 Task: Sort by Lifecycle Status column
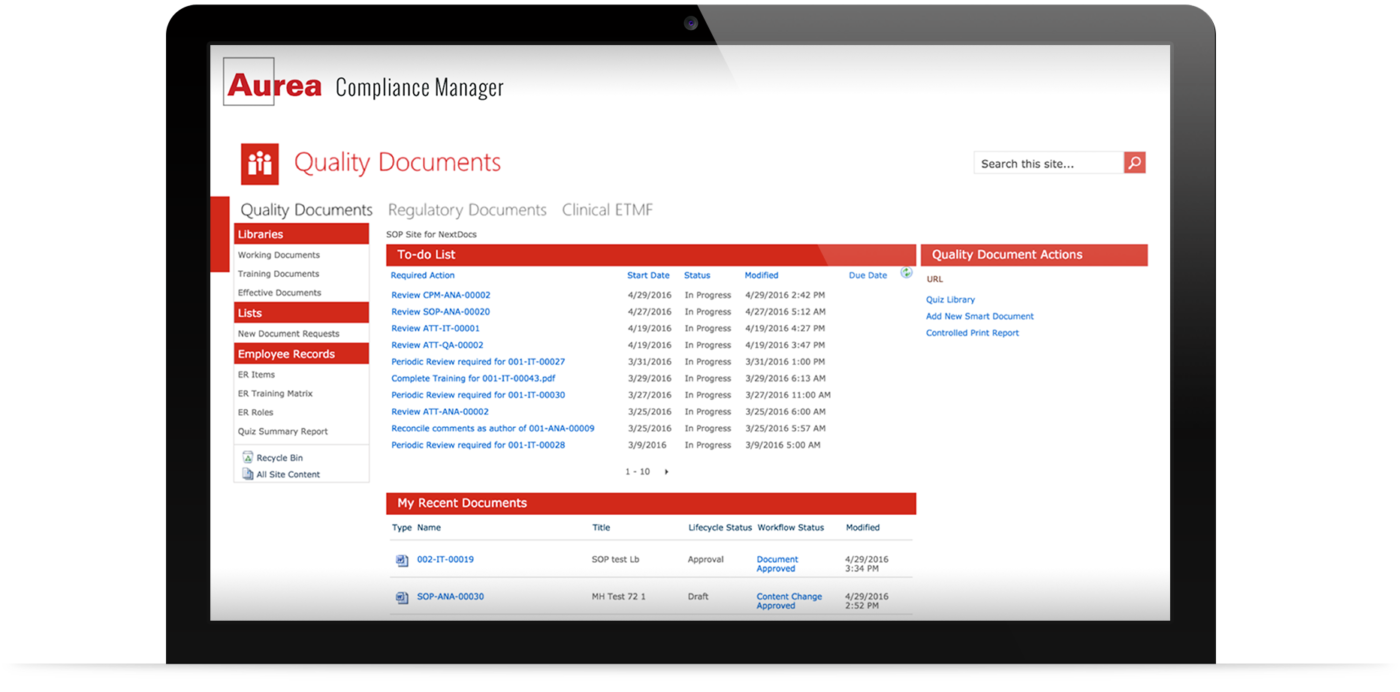pyautogui.click(x=720, y=527)
